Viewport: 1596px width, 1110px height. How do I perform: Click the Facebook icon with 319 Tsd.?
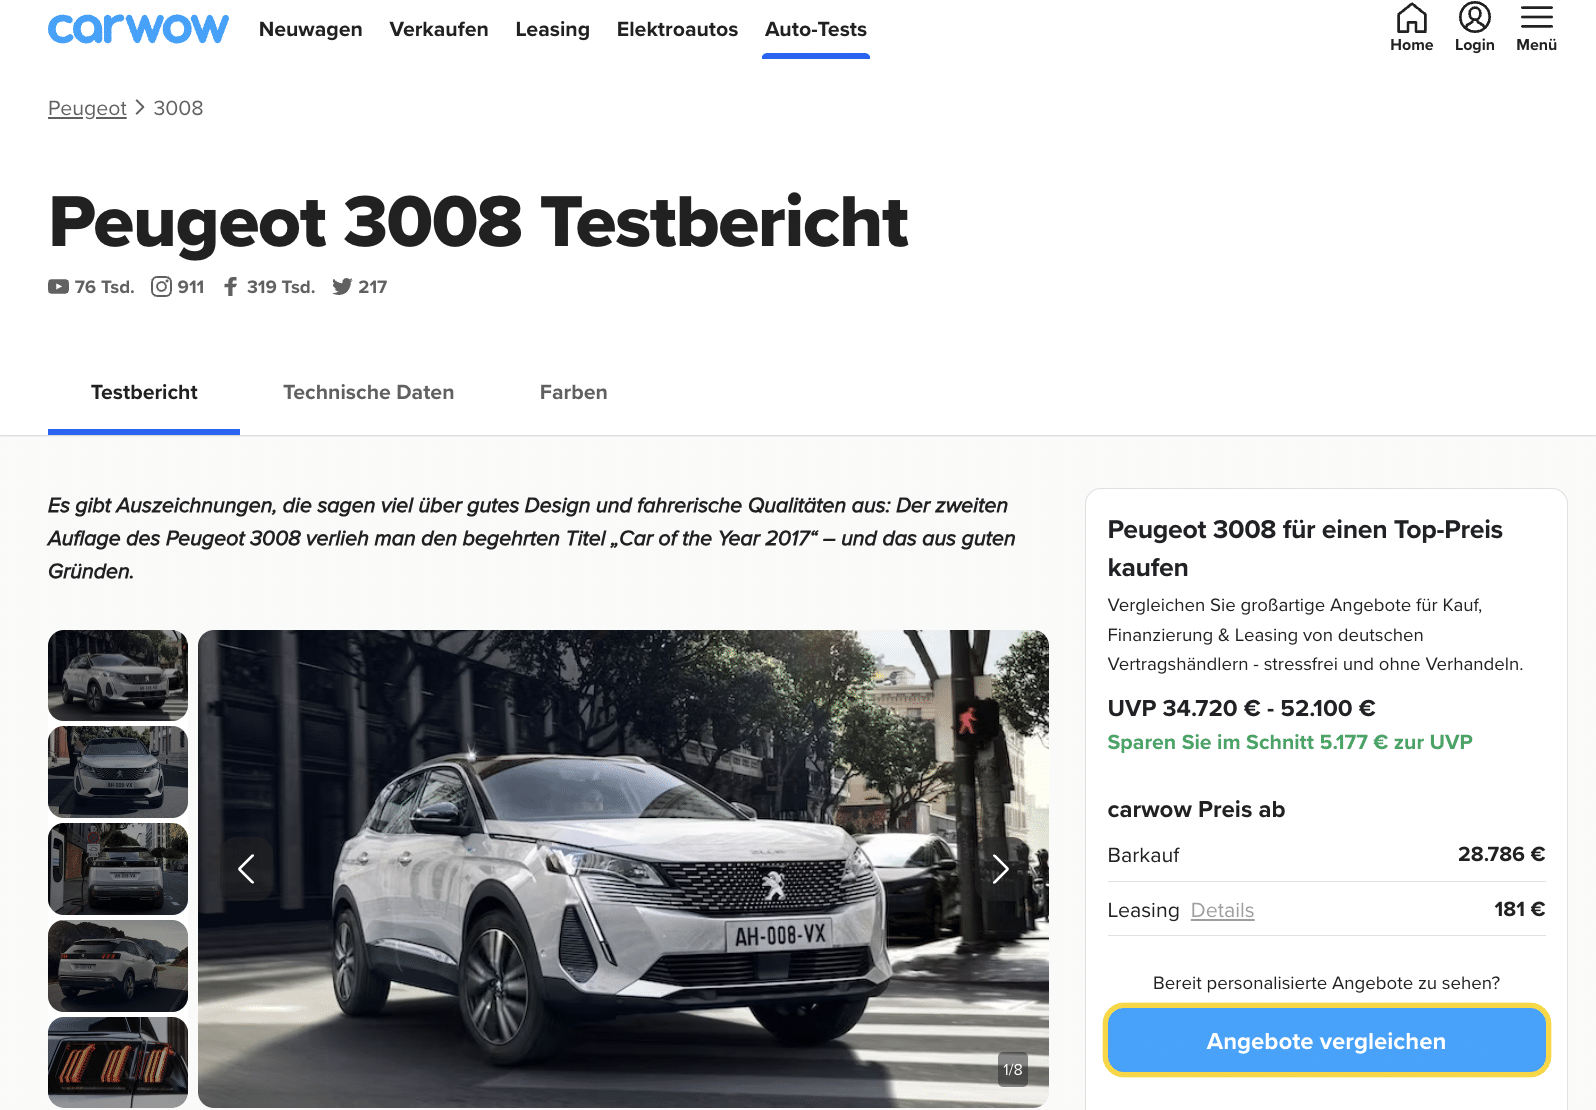click(x=231, y=287)
